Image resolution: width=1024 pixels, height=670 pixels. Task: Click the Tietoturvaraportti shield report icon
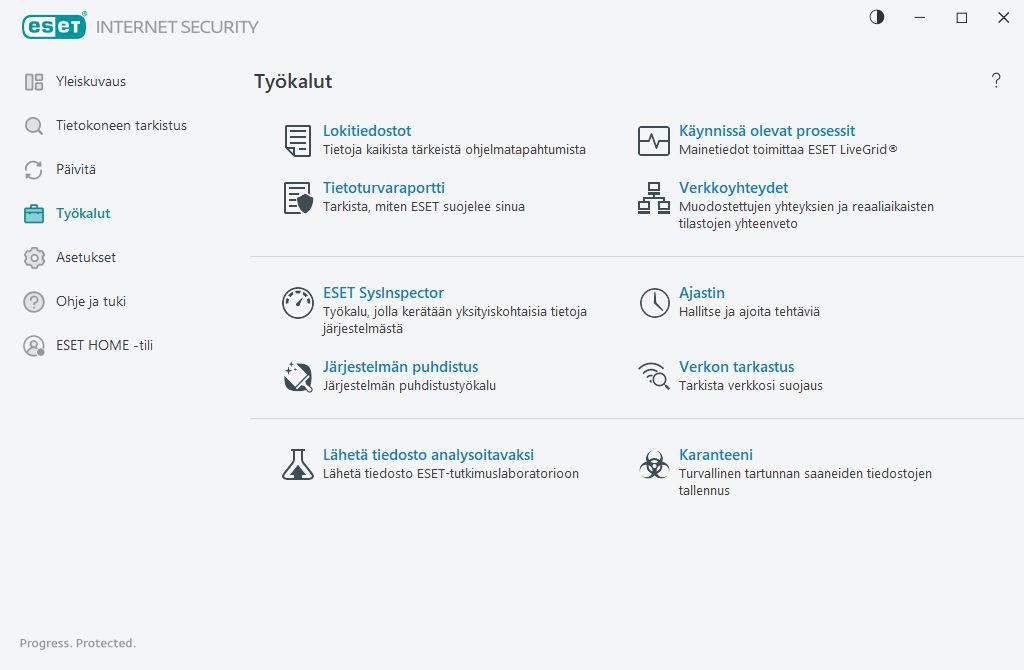[x=298, y=198]
